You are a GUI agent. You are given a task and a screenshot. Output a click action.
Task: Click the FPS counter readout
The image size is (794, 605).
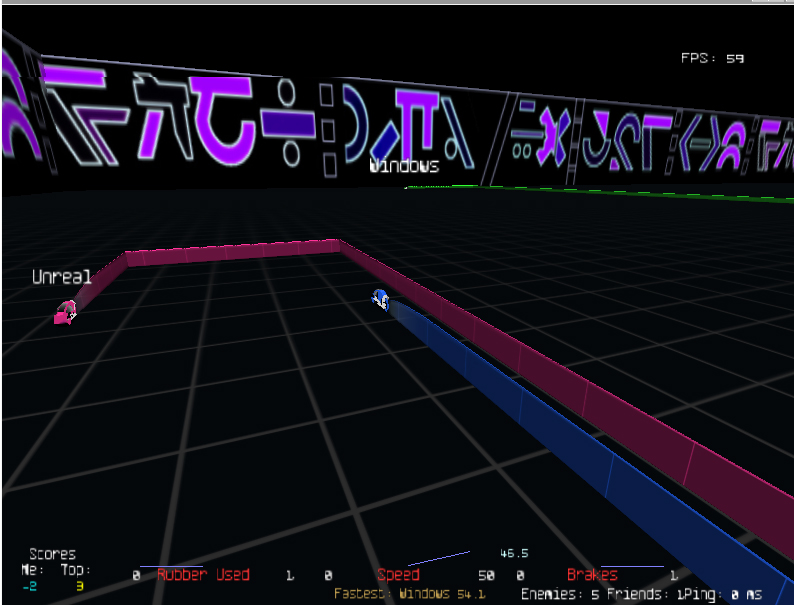tap(712, 59)
